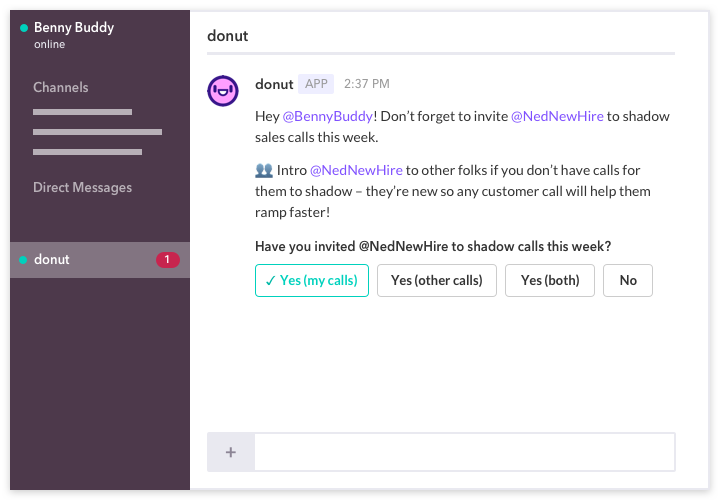Open the @BennyBuddy mention link
Image resolution: width=720 pixels, height=500 pixels.
(x=327, y=116)
